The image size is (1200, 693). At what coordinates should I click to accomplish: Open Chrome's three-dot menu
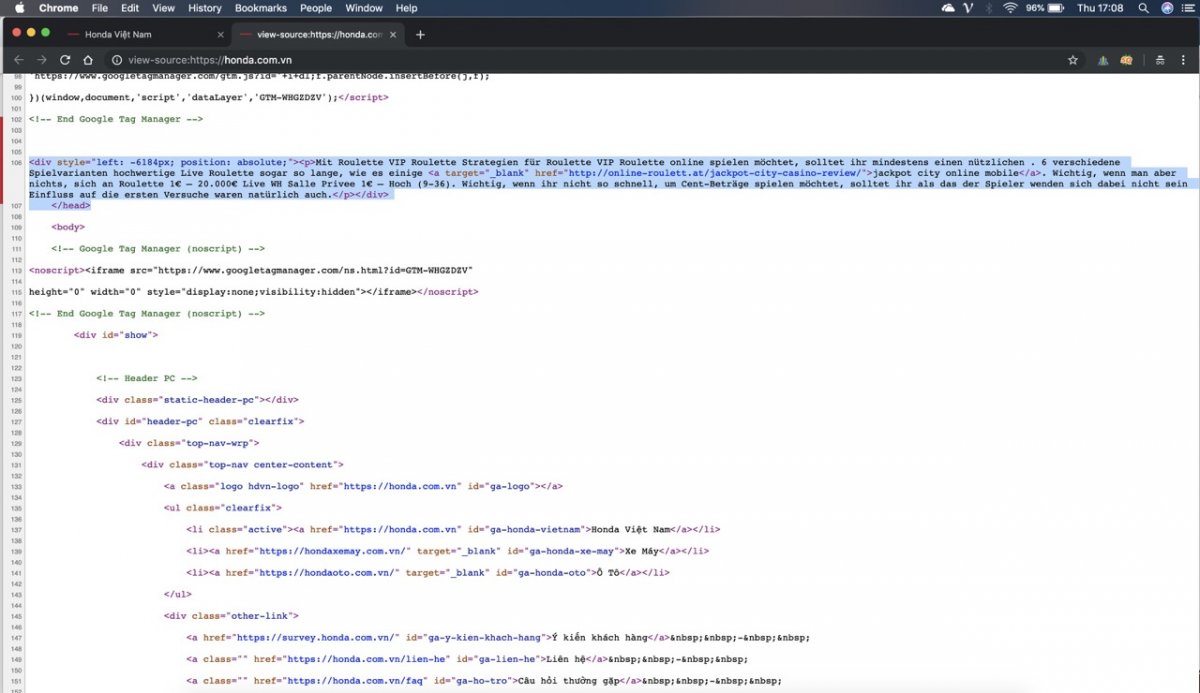coord(1183,60)
